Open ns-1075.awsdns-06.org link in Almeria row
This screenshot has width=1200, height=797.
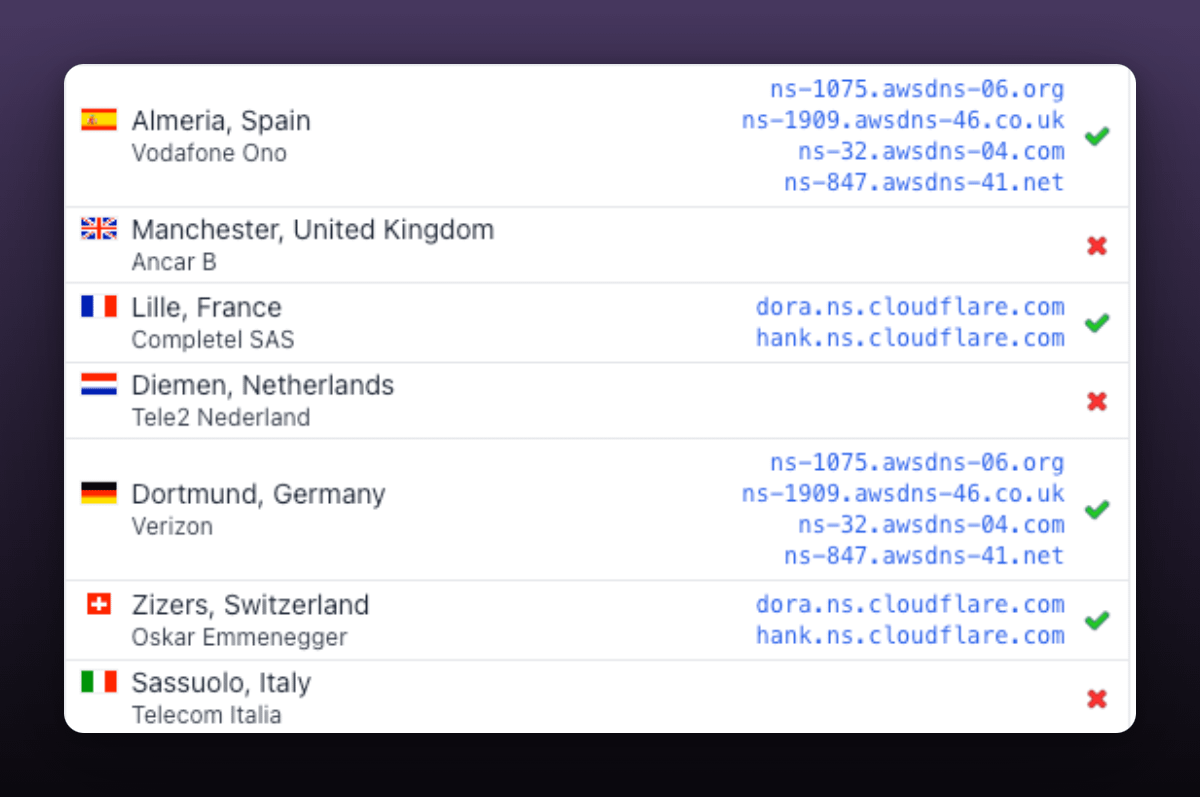click(916, 89)
